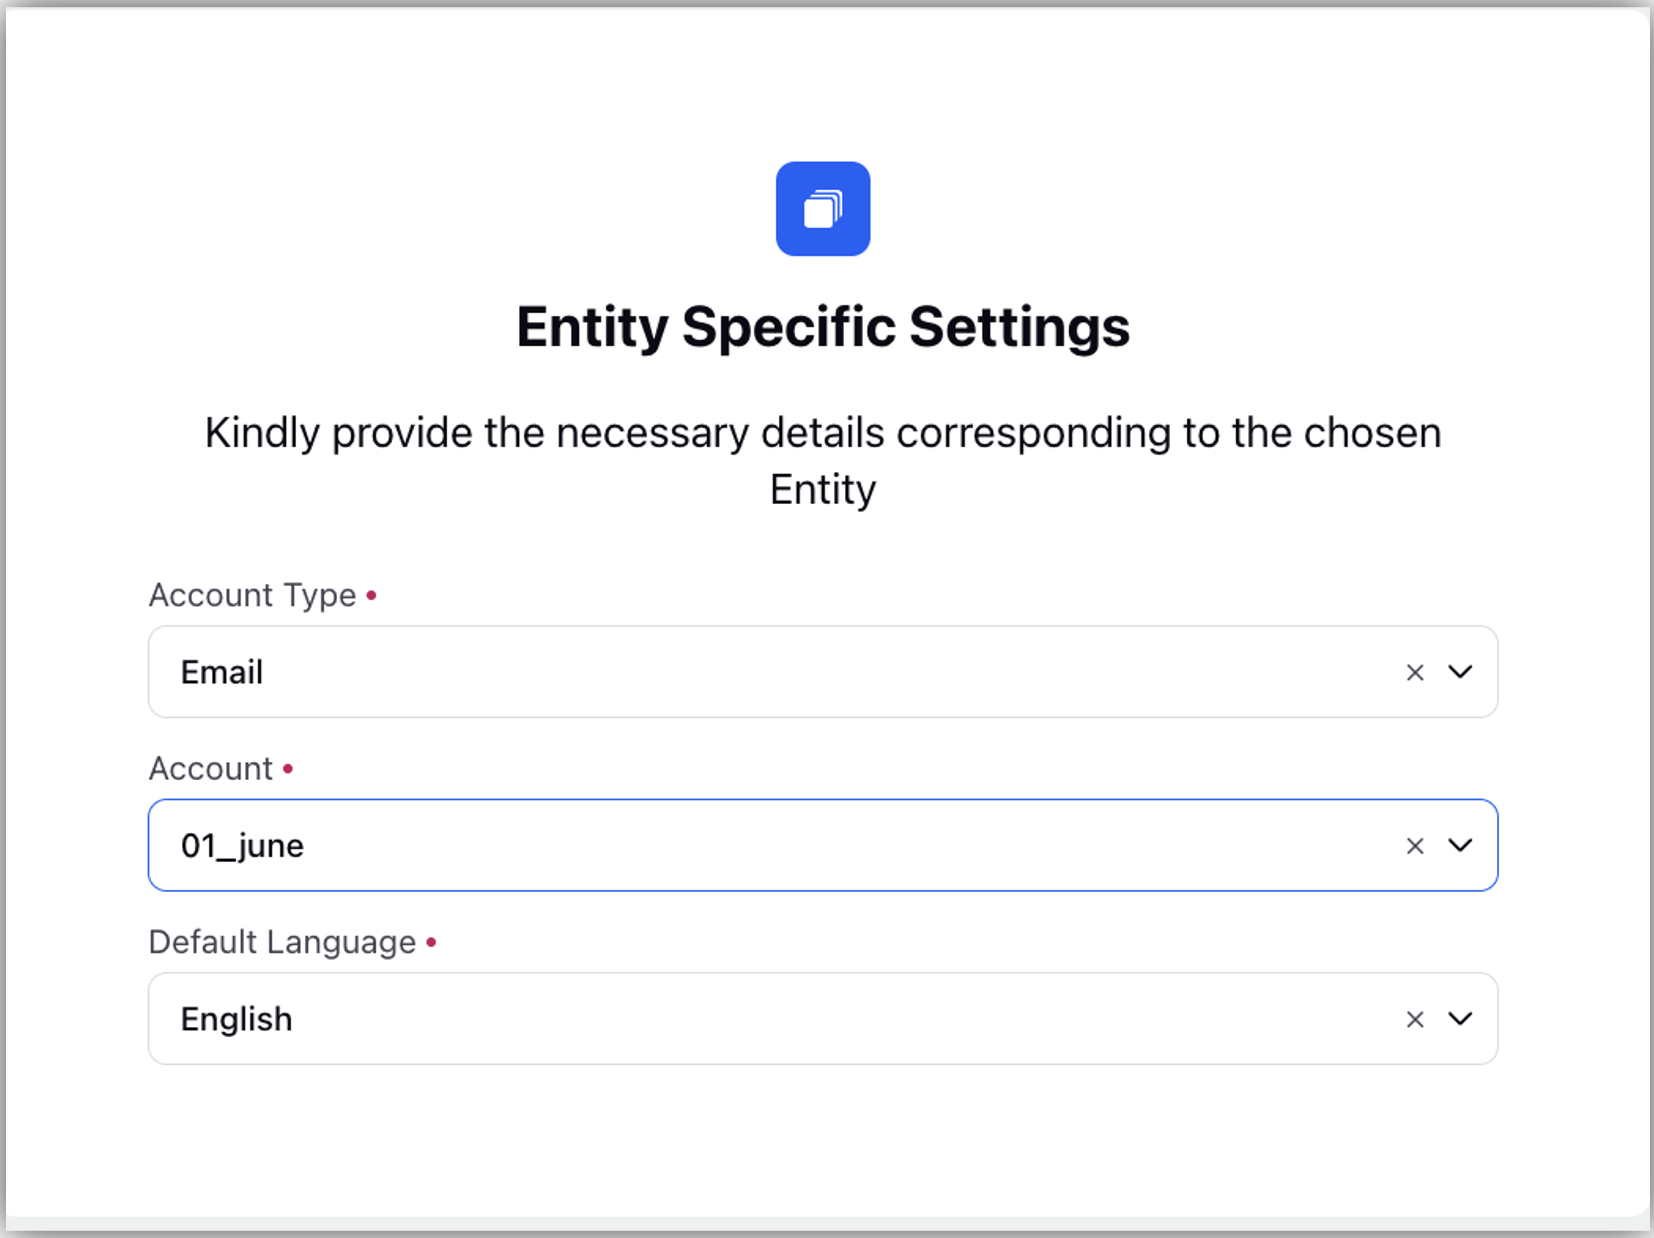Image resolution: width=1654 pixels, height=1238 pixels.
Task: Clear the English default language selection
Action: click(x=1415, y=1019)
